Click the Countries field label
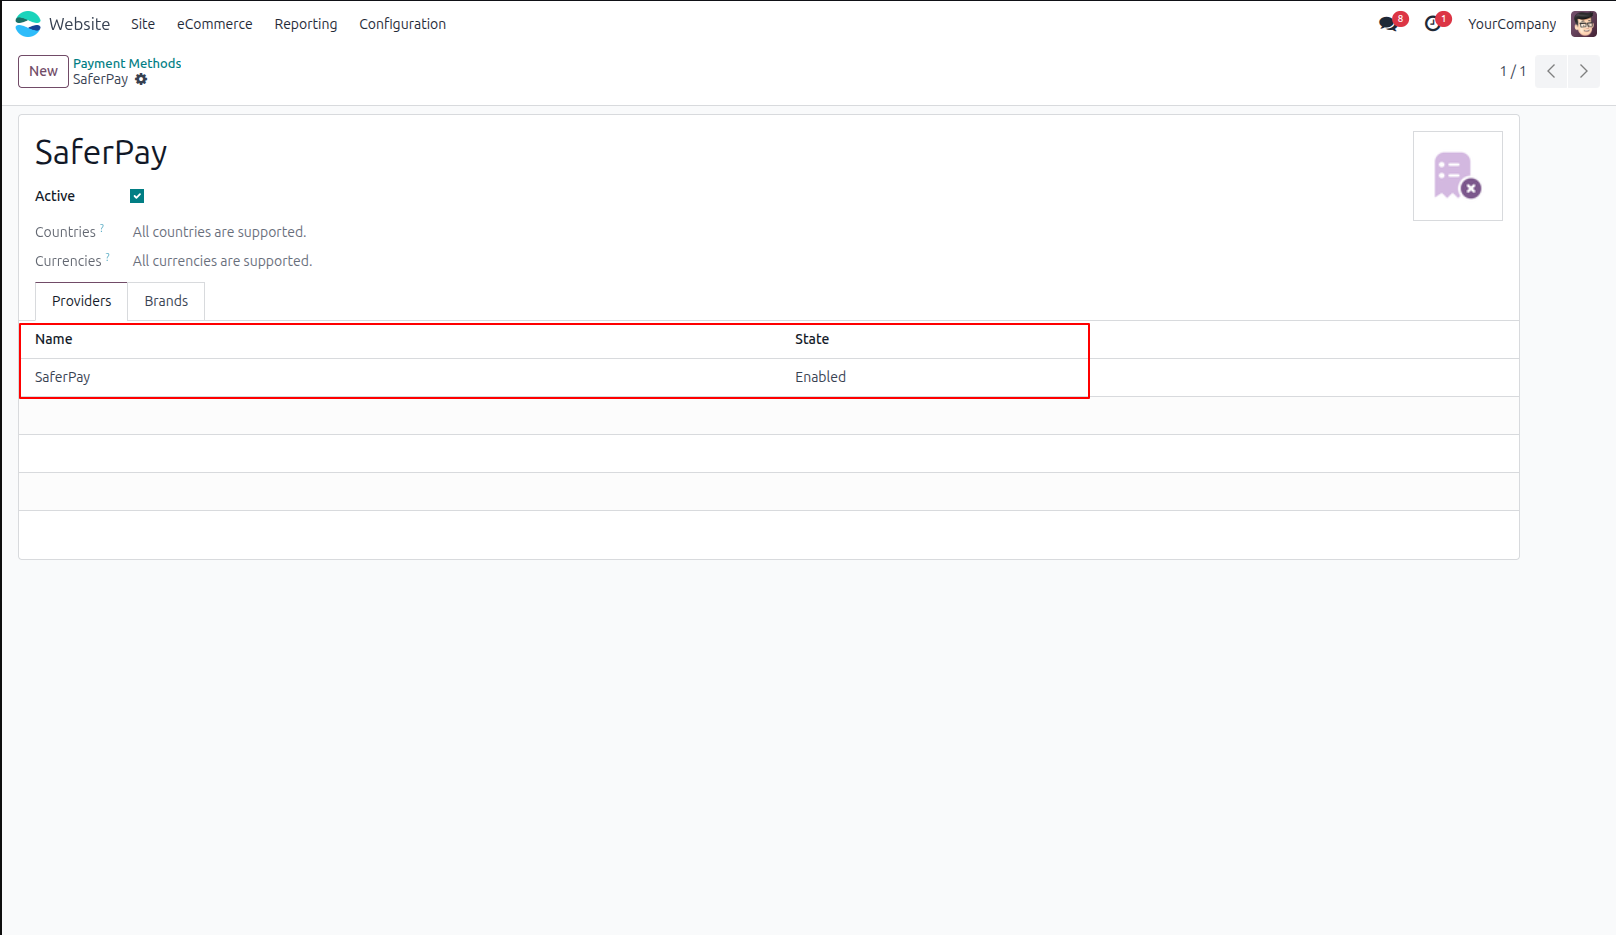The width and height of the screenshot is (1616, 935). 65,232
